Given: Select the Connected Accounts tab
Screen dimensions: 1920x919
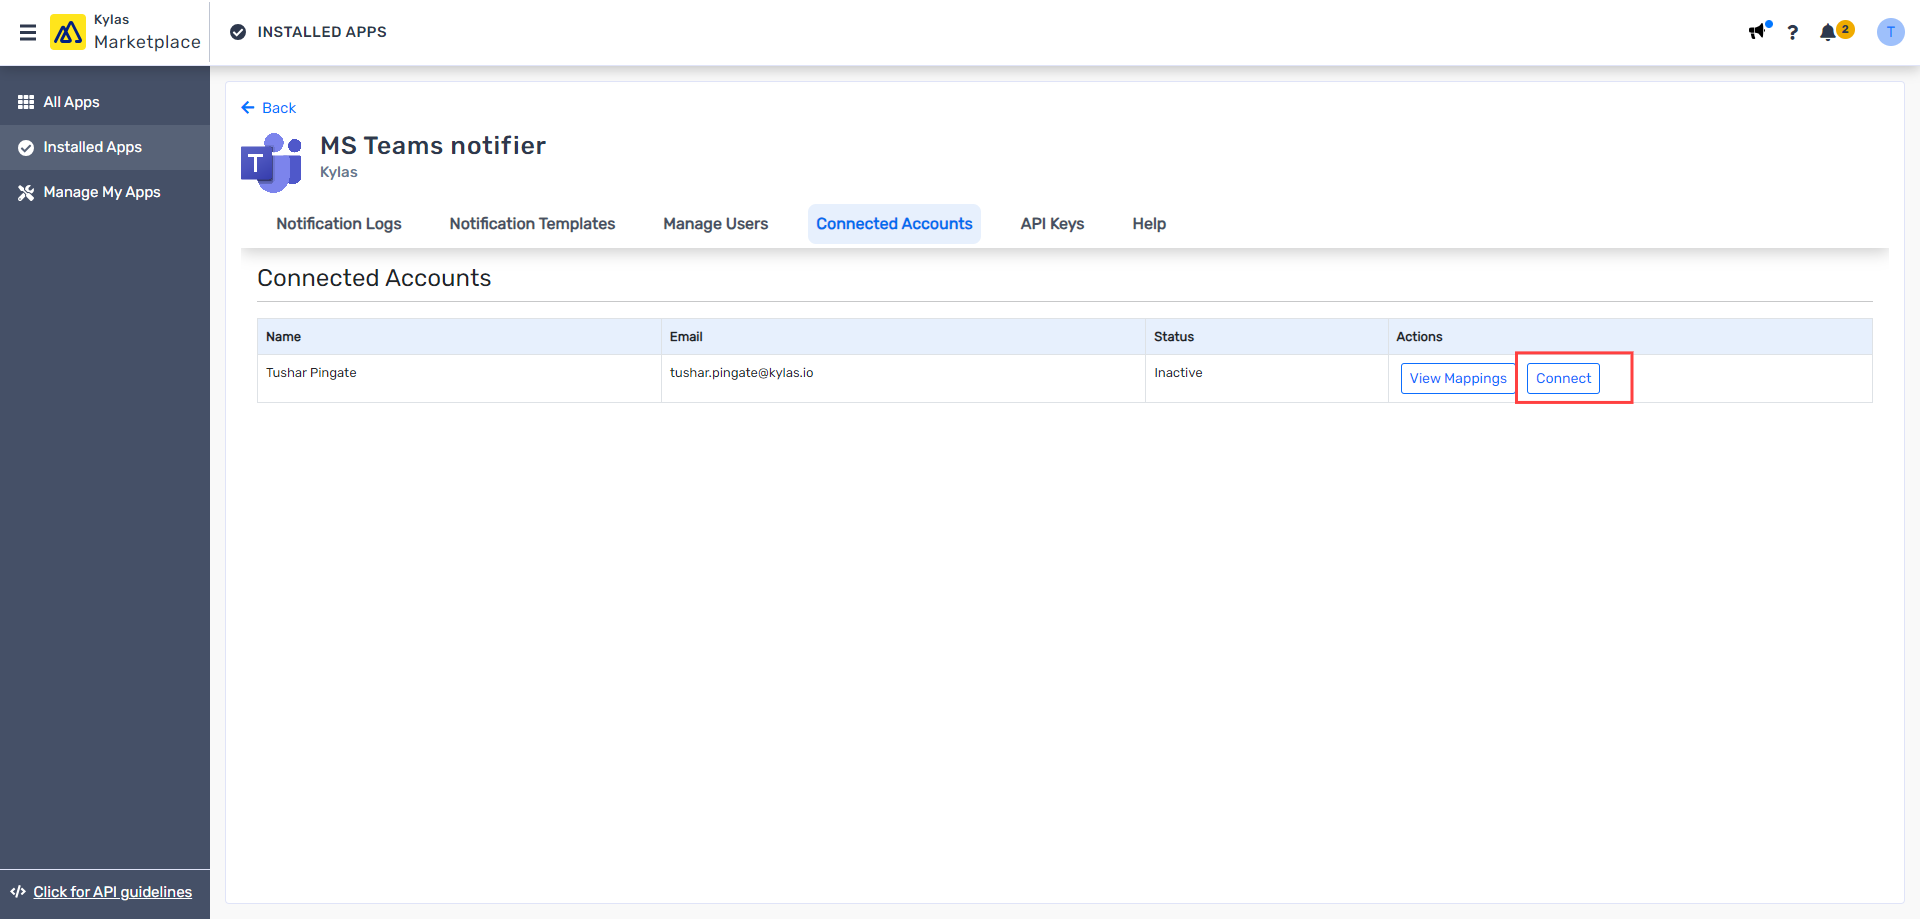Looking at the screenshot, I should 894,224.
